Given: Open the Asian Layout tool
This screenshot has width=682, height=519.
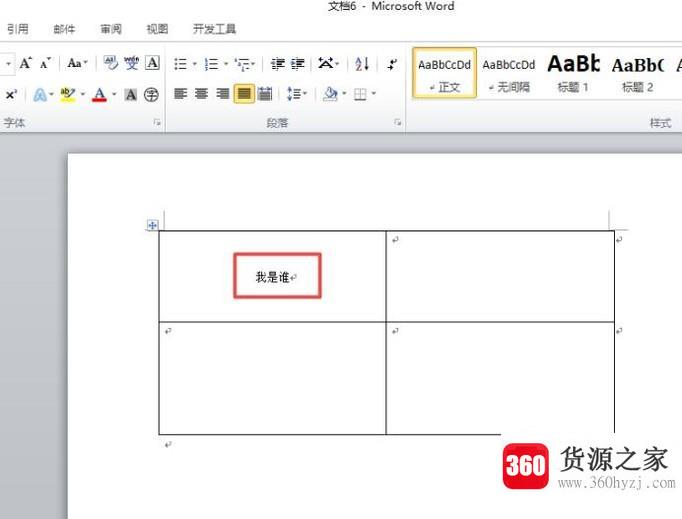Looking at the screenshot, I should pos(325,64).
